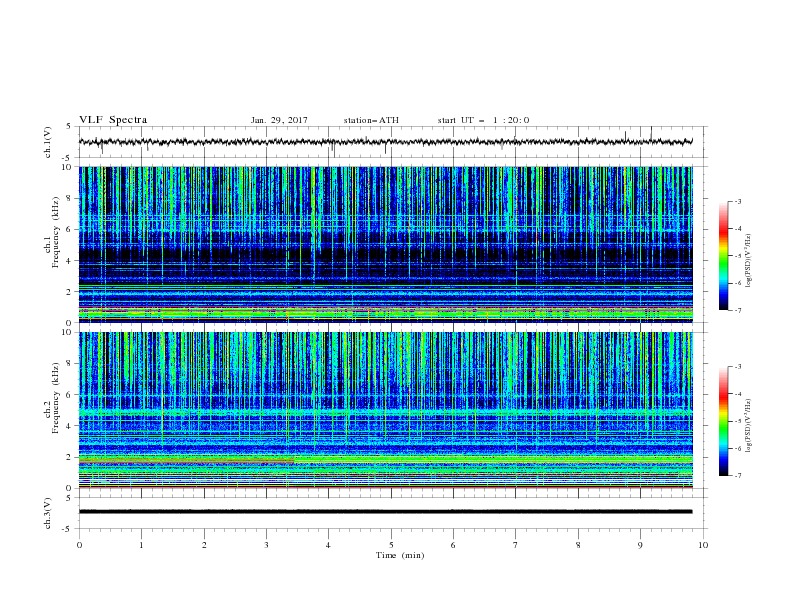
Task: Select the "Time (min)" axis title
Action: [400, 555]
